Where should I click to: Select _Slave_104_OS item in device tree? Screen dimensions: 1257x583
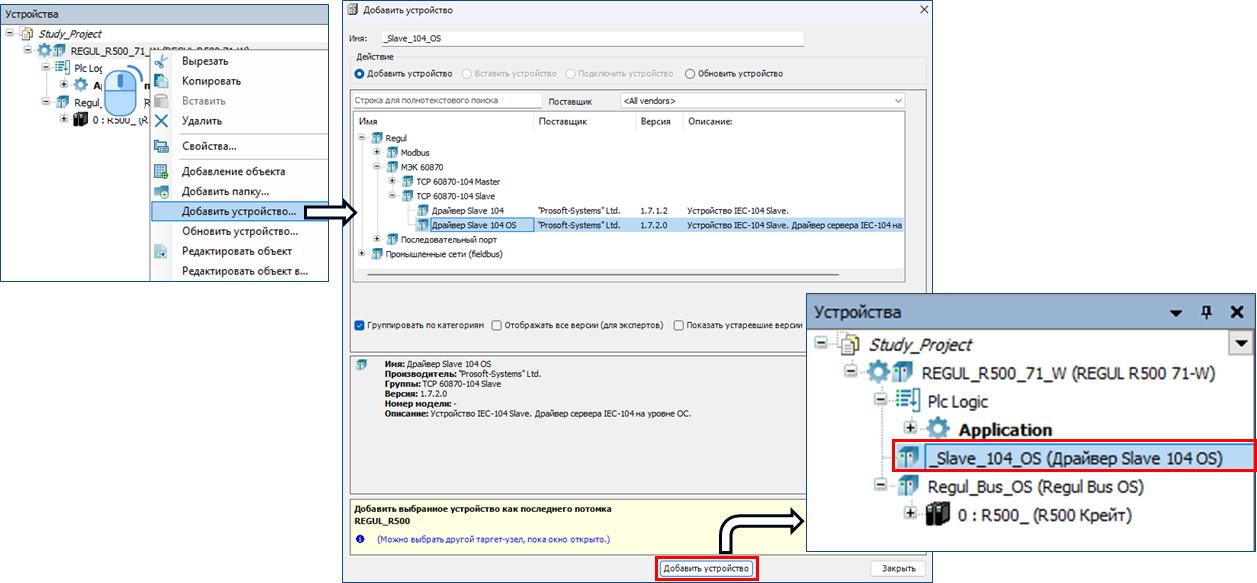click(1060, 458)
